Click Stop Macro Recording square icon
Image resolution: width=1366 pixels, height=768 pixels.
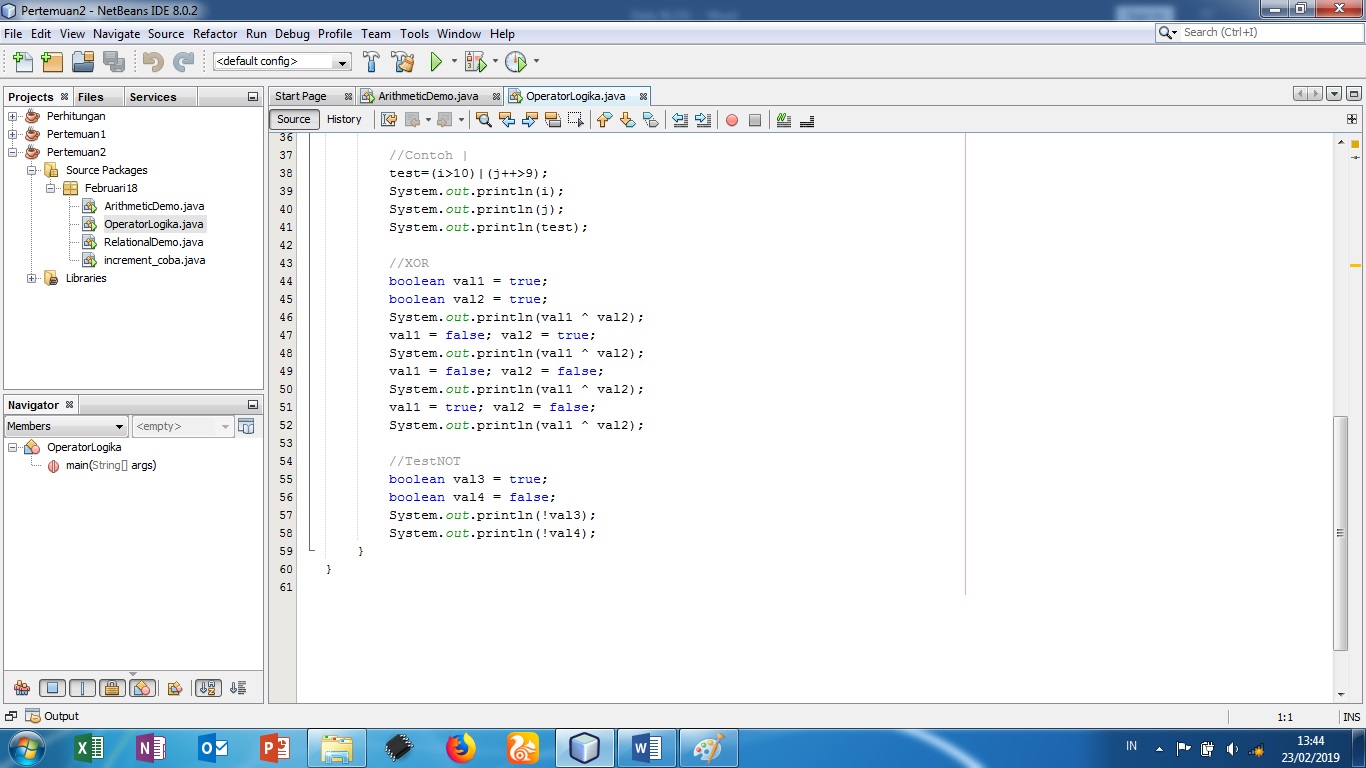[x=755, y=120]
